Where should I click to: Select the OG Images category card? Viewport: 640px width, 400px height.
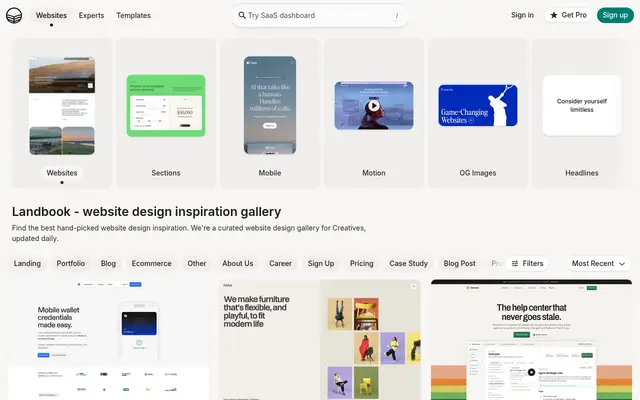click(x=478, y=113)
